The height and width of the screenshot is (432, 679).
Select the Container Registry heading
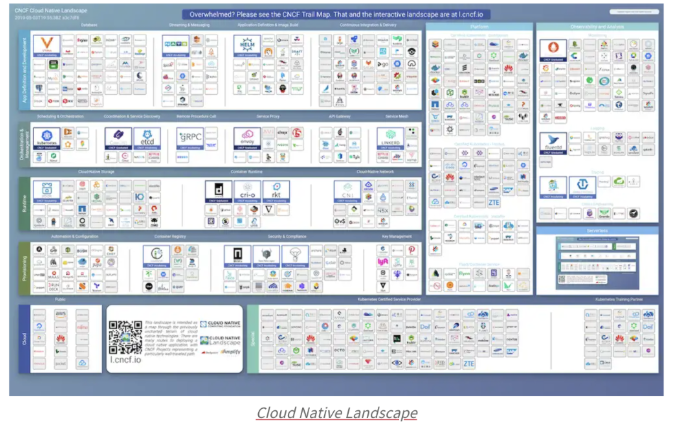[x=170, y=236]
